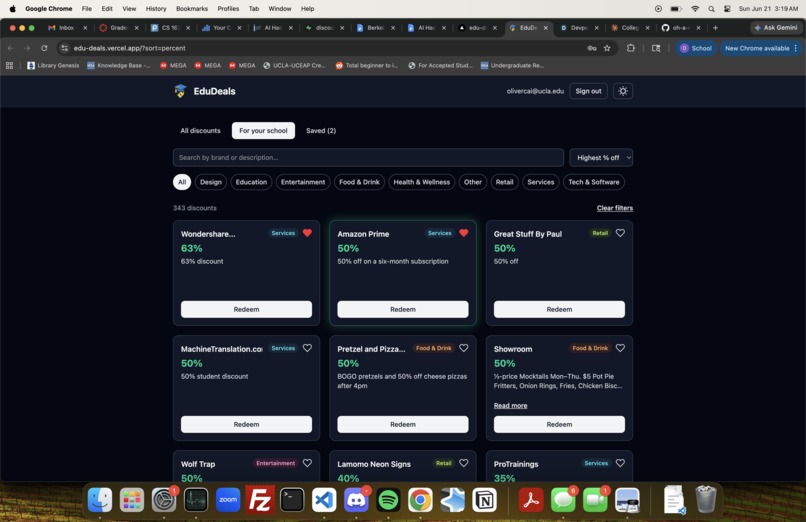The width and height of the screenshot is (806, 522).
Task: Open Library Genesis bookmark
Action: (x=53, y=65)
